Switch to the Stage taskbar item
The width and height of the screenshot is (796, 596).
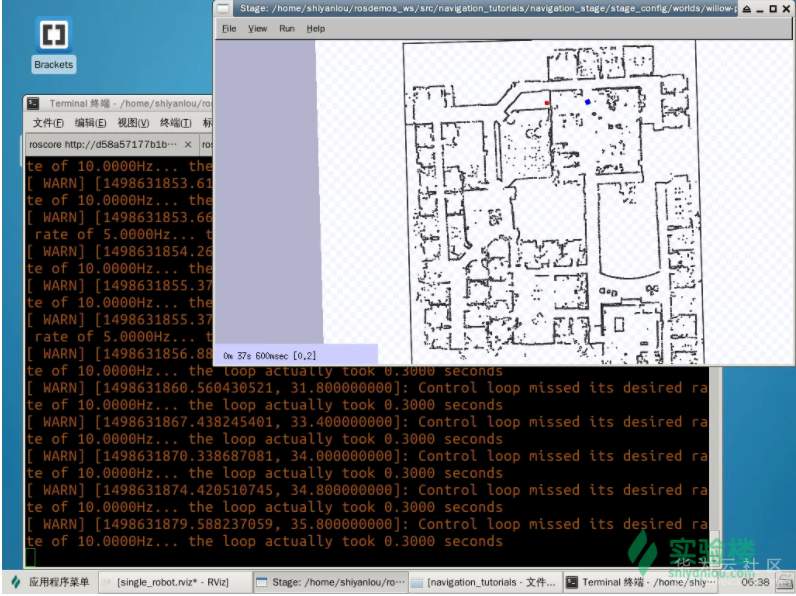[x=330, y=582]
